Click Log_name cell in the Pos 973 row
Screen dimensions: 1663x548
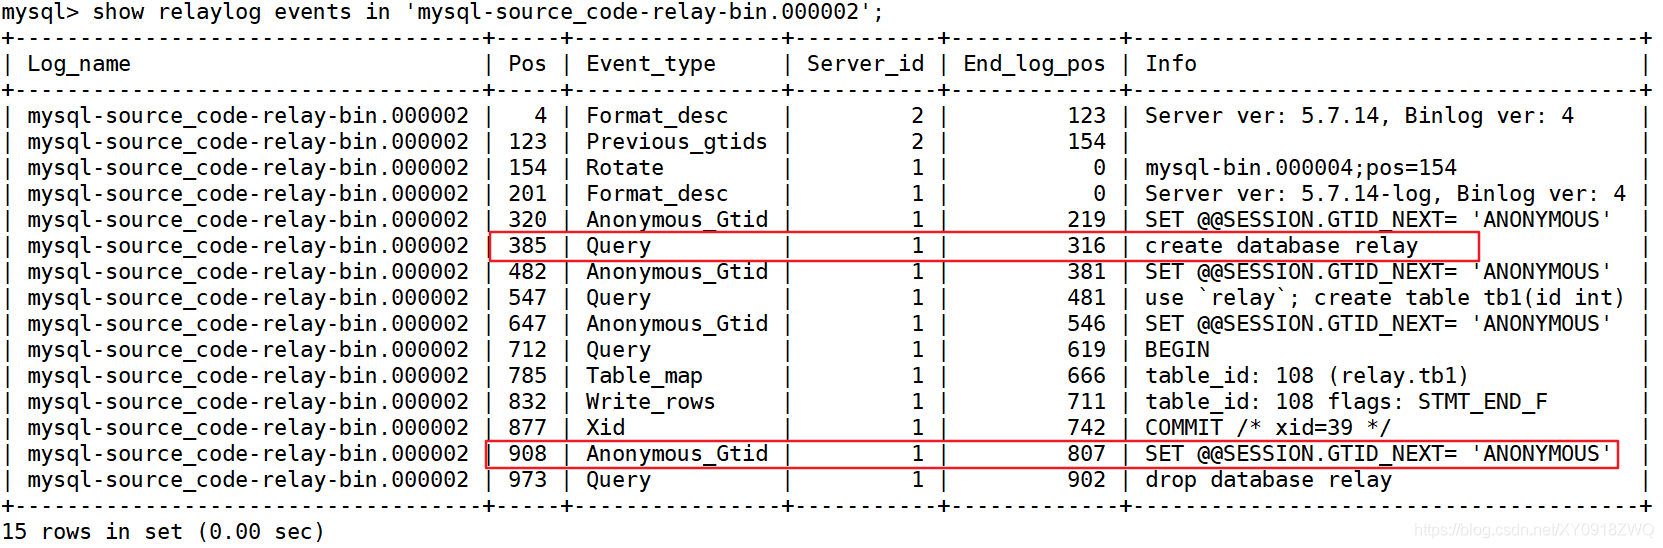[x=248, y=480]
